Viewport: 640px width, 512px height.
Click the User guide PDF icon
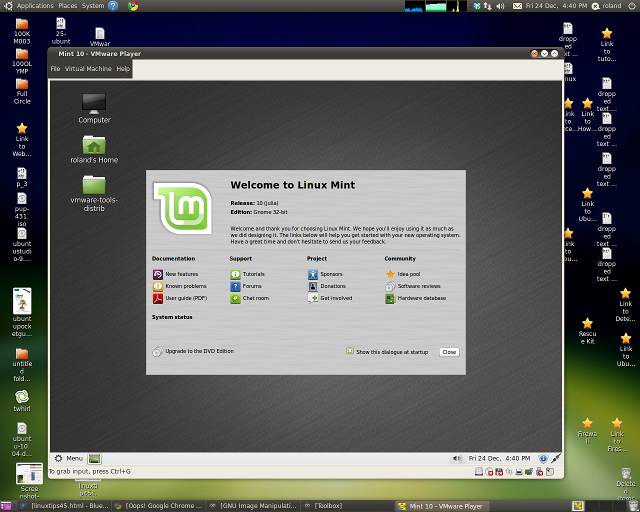click(158, 298)
